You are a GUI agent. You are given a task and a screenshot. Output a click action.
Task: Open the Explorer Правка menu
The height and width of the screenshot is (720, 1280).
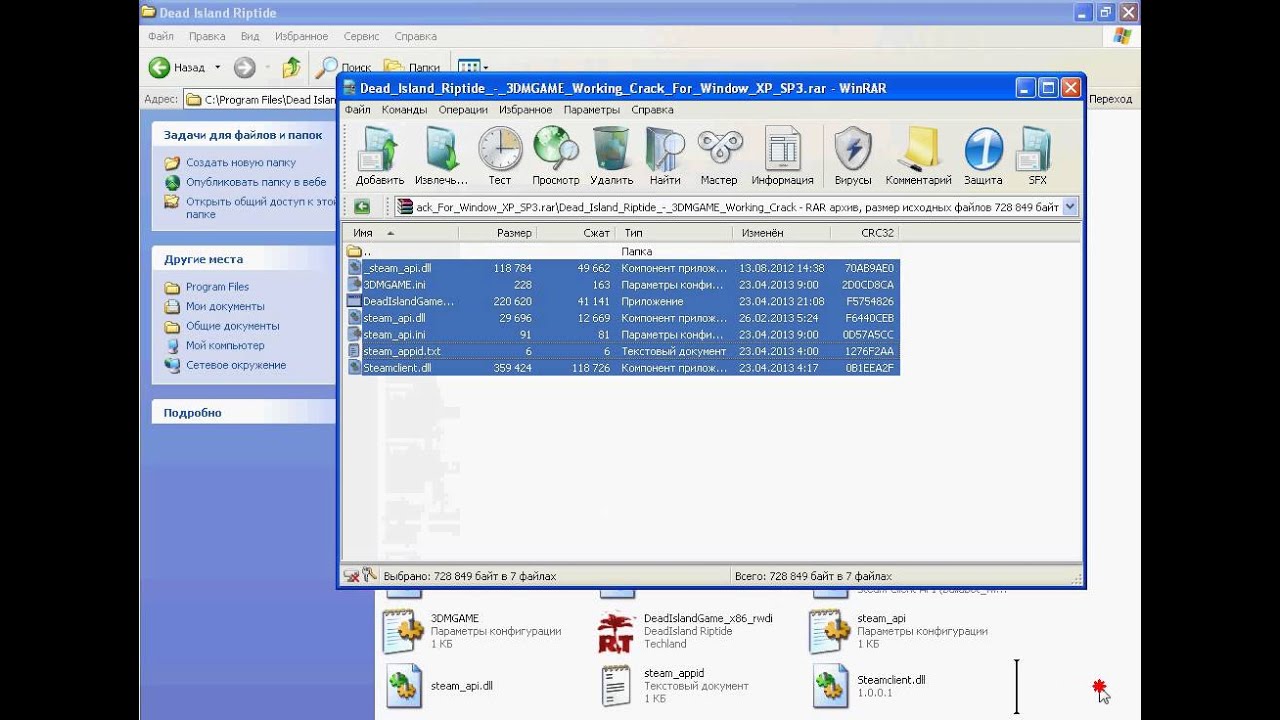coord(207,36)
